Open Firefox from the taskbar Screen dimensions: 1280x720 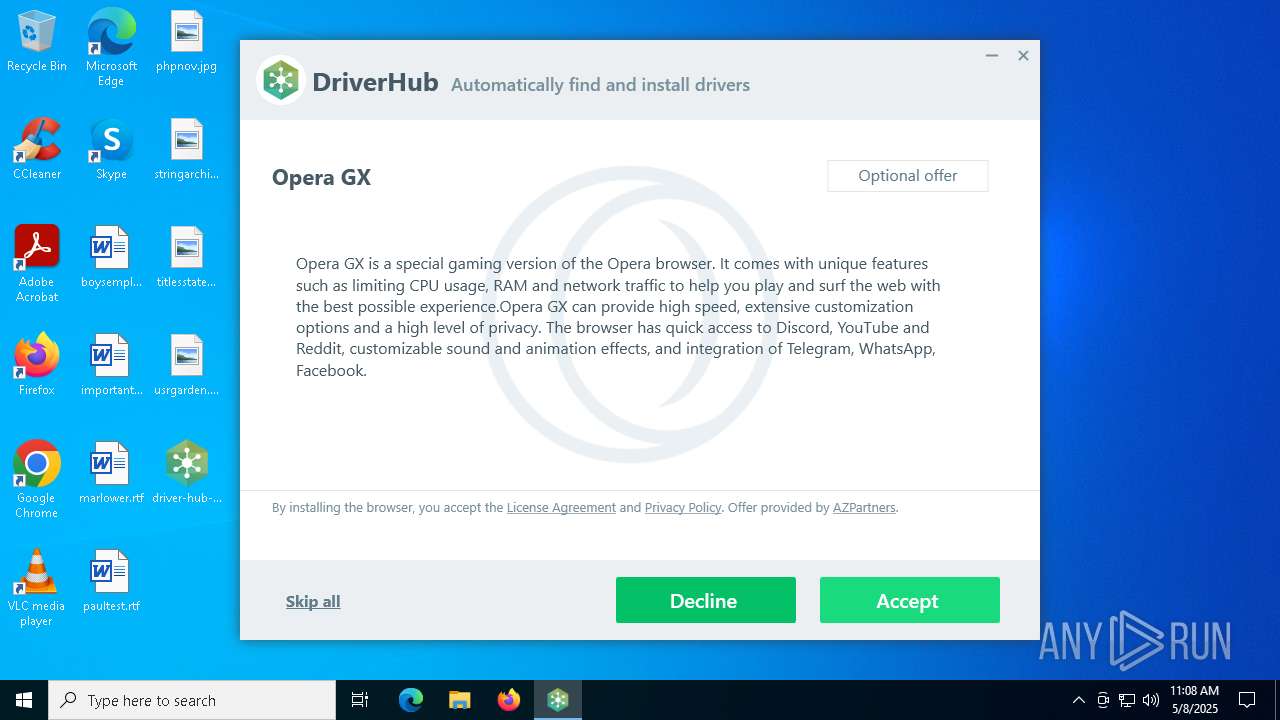pos(509,700)
